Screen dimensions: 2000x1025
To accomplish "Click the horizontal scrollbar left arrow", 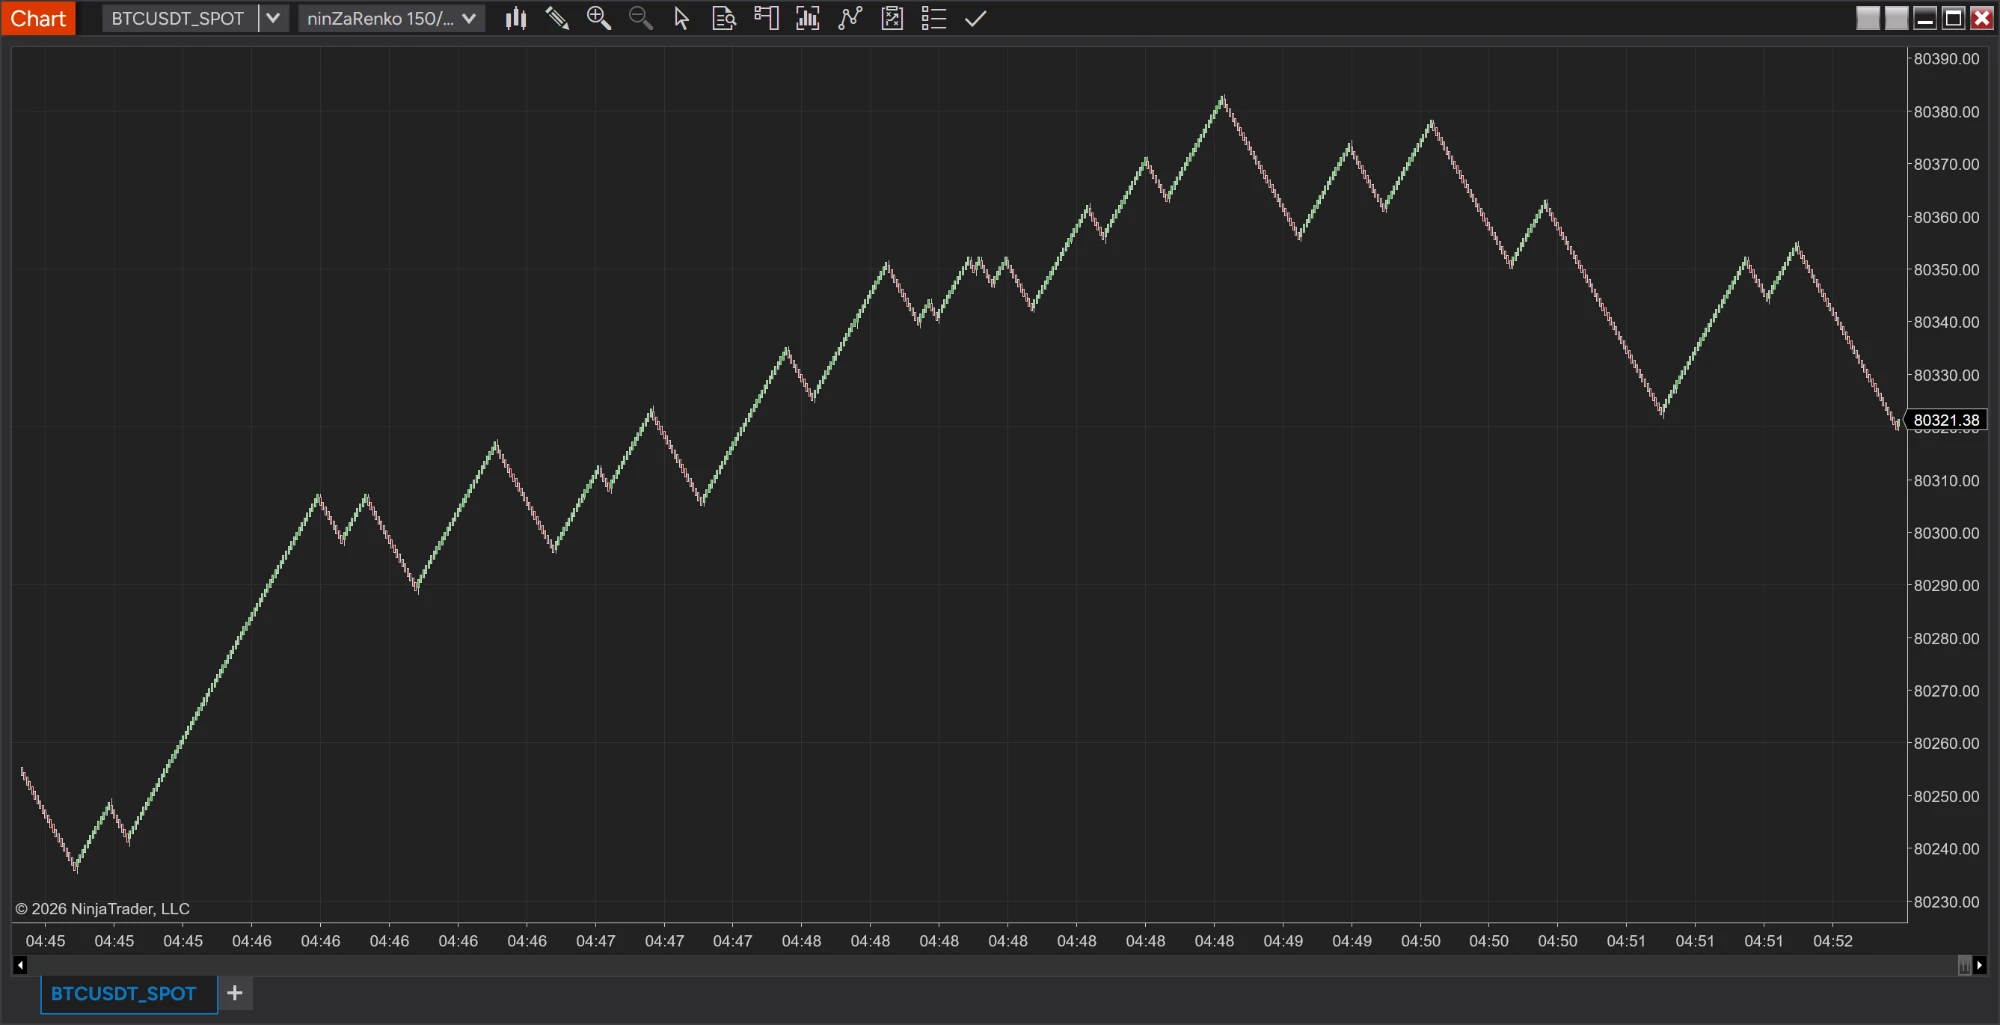I will 20,965.
